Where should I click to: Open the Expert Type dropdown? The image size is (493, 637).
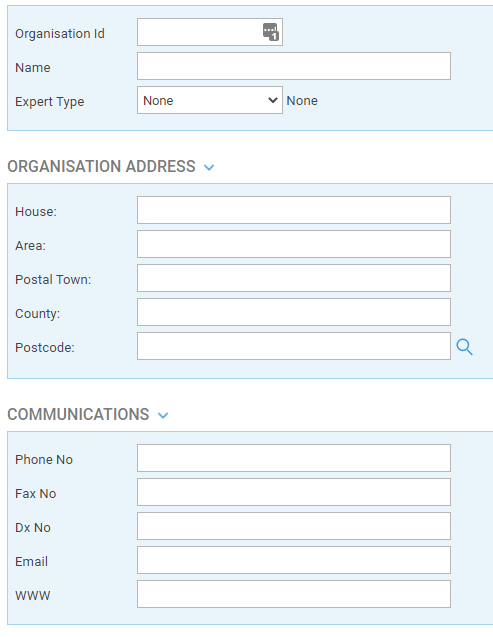(x=210, y=100)
